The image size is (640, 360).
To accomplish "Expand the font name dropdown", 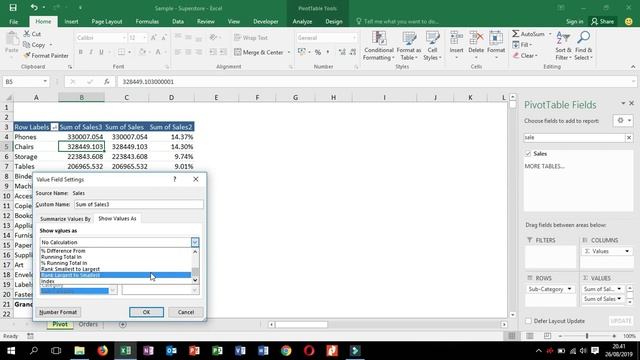I will click(x=124, y=38).
